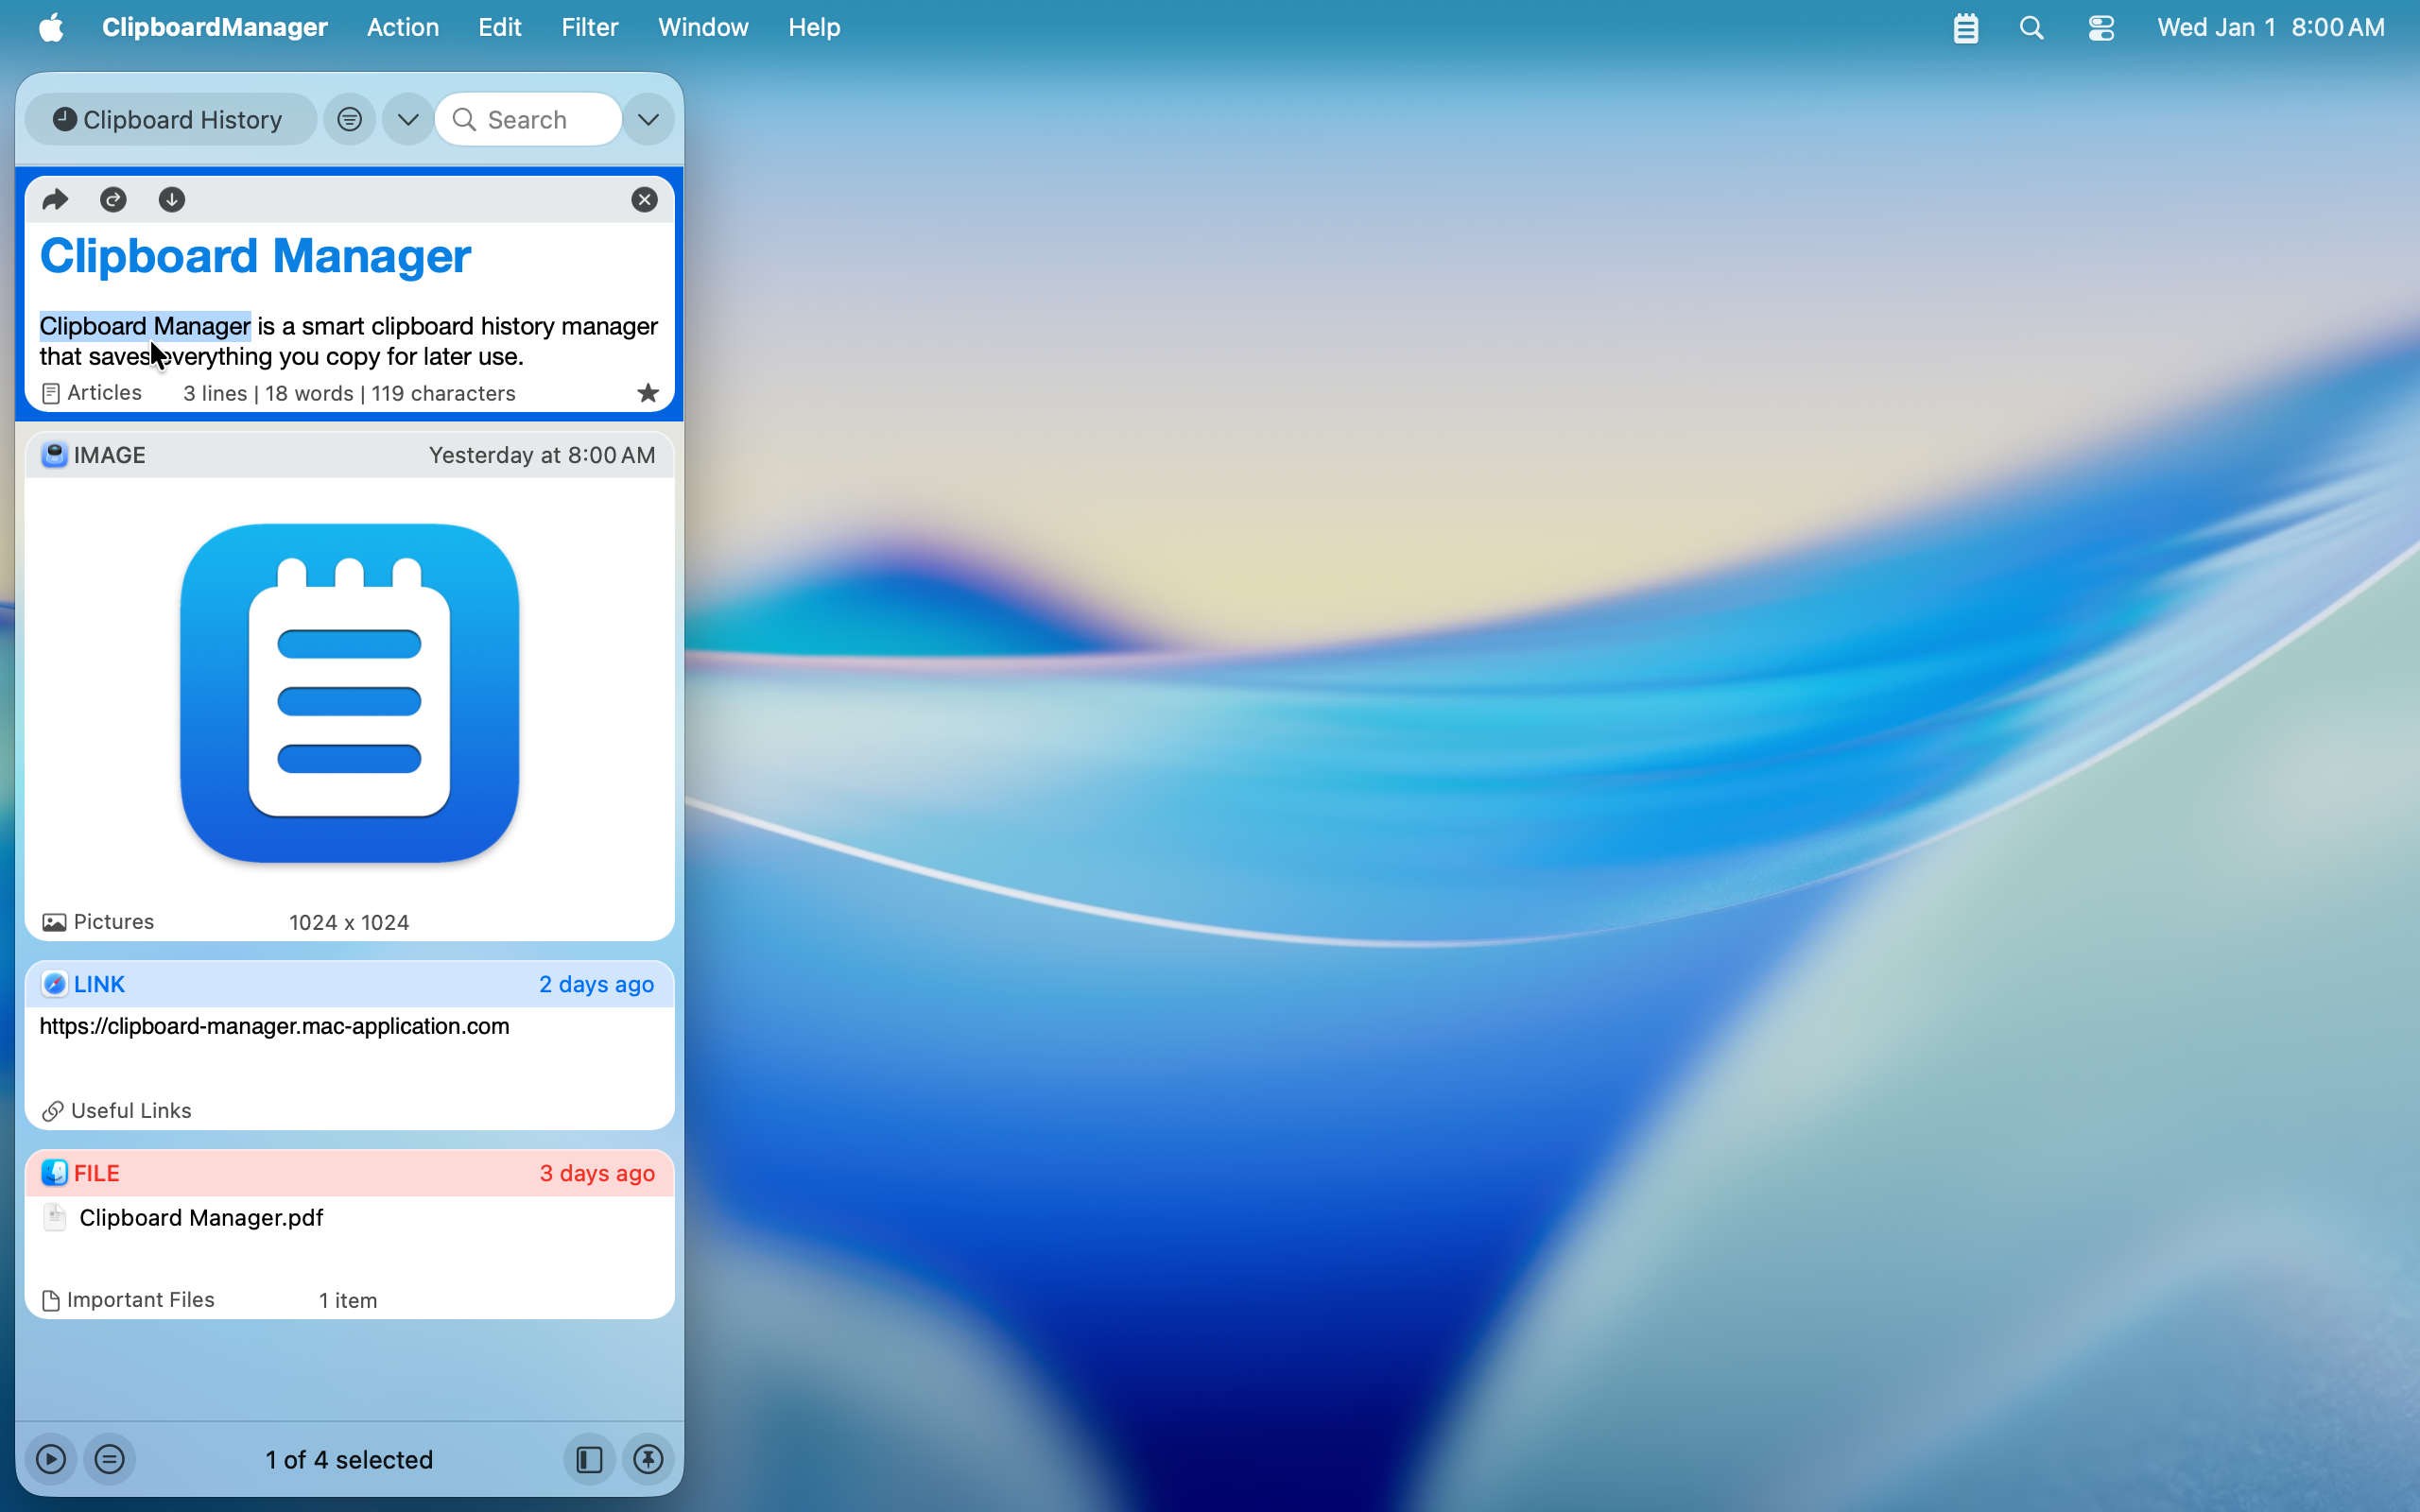Screen dimensions: 2420x1512
Task: Toggle the pin window icon
Action: point(648,1459)
